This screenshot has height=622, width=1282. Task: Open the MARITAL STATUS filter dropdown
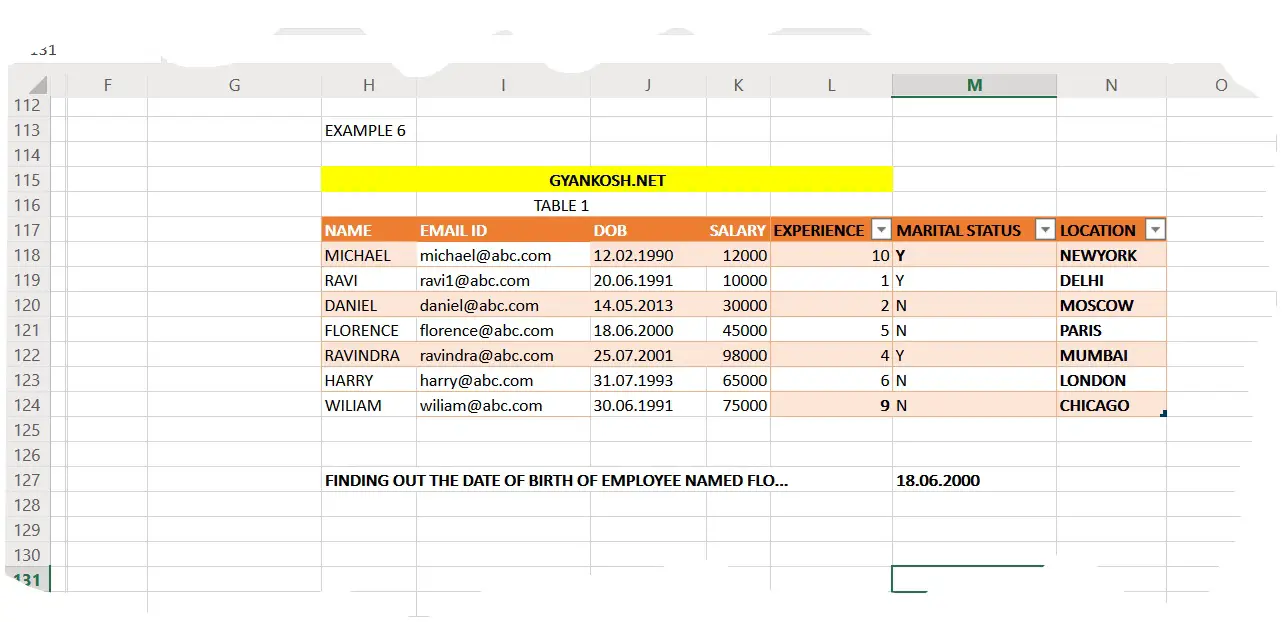[x=1045, y=230]
